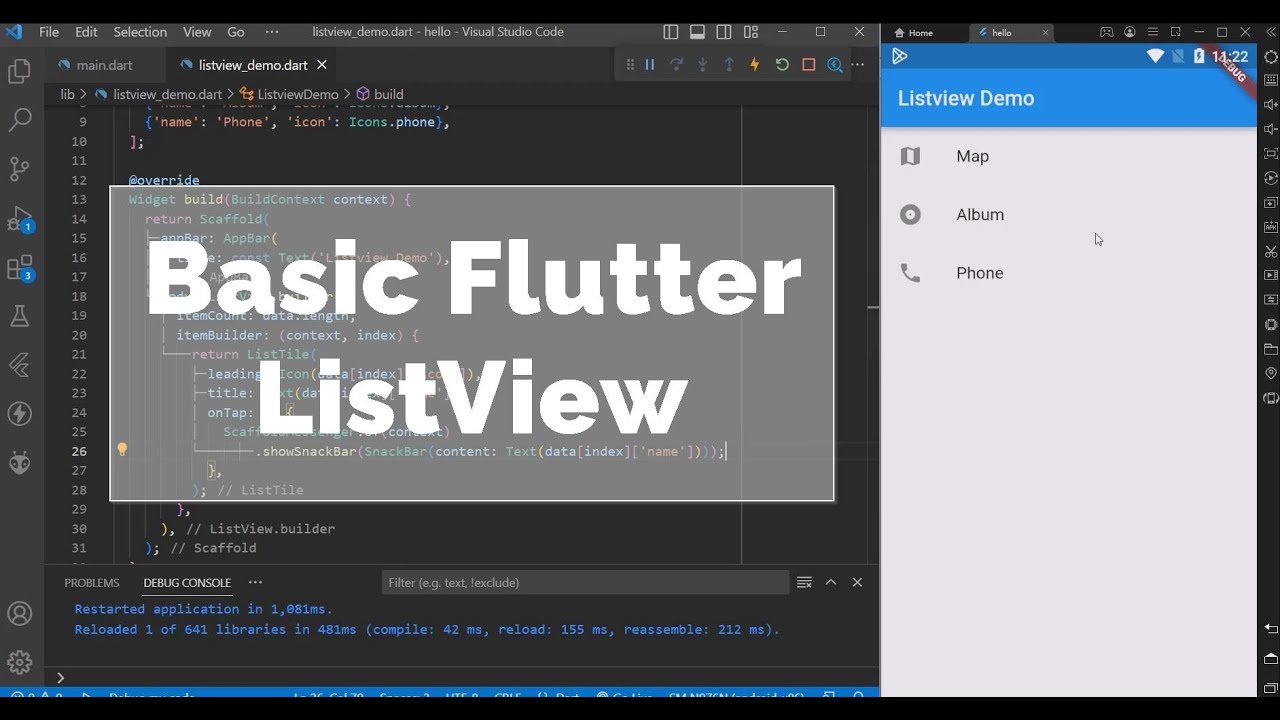Maximize the panel with the chevron
The height and width of the screenshot is (720, 1280).
pos(830,582)
